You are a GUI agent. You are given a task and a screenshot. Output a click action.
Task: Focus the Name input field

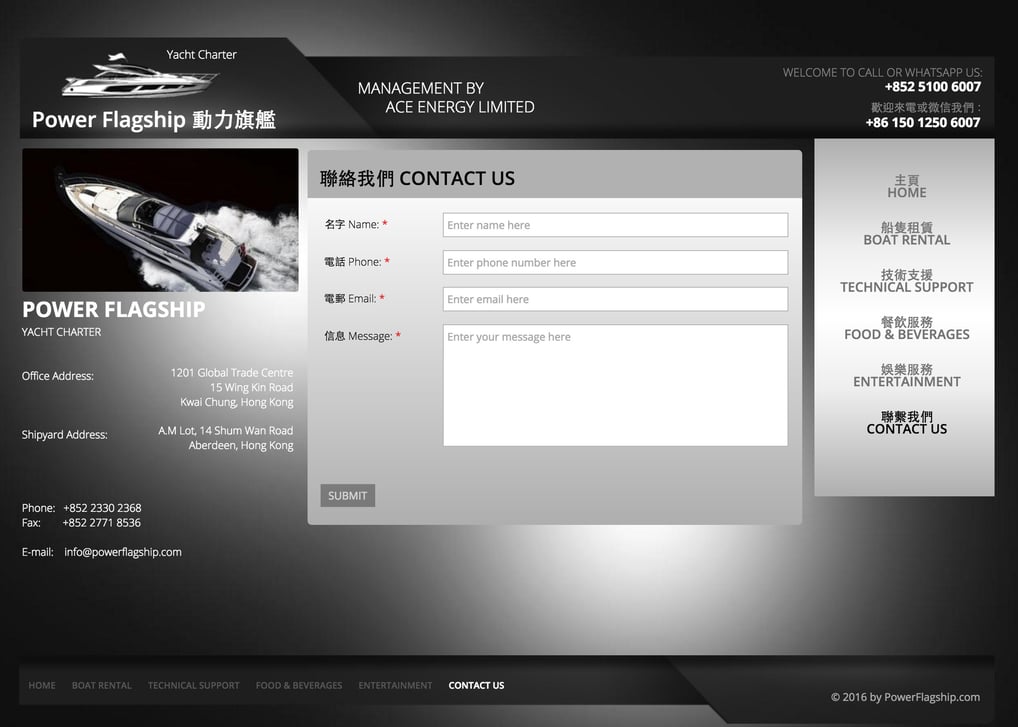(615, 225)
